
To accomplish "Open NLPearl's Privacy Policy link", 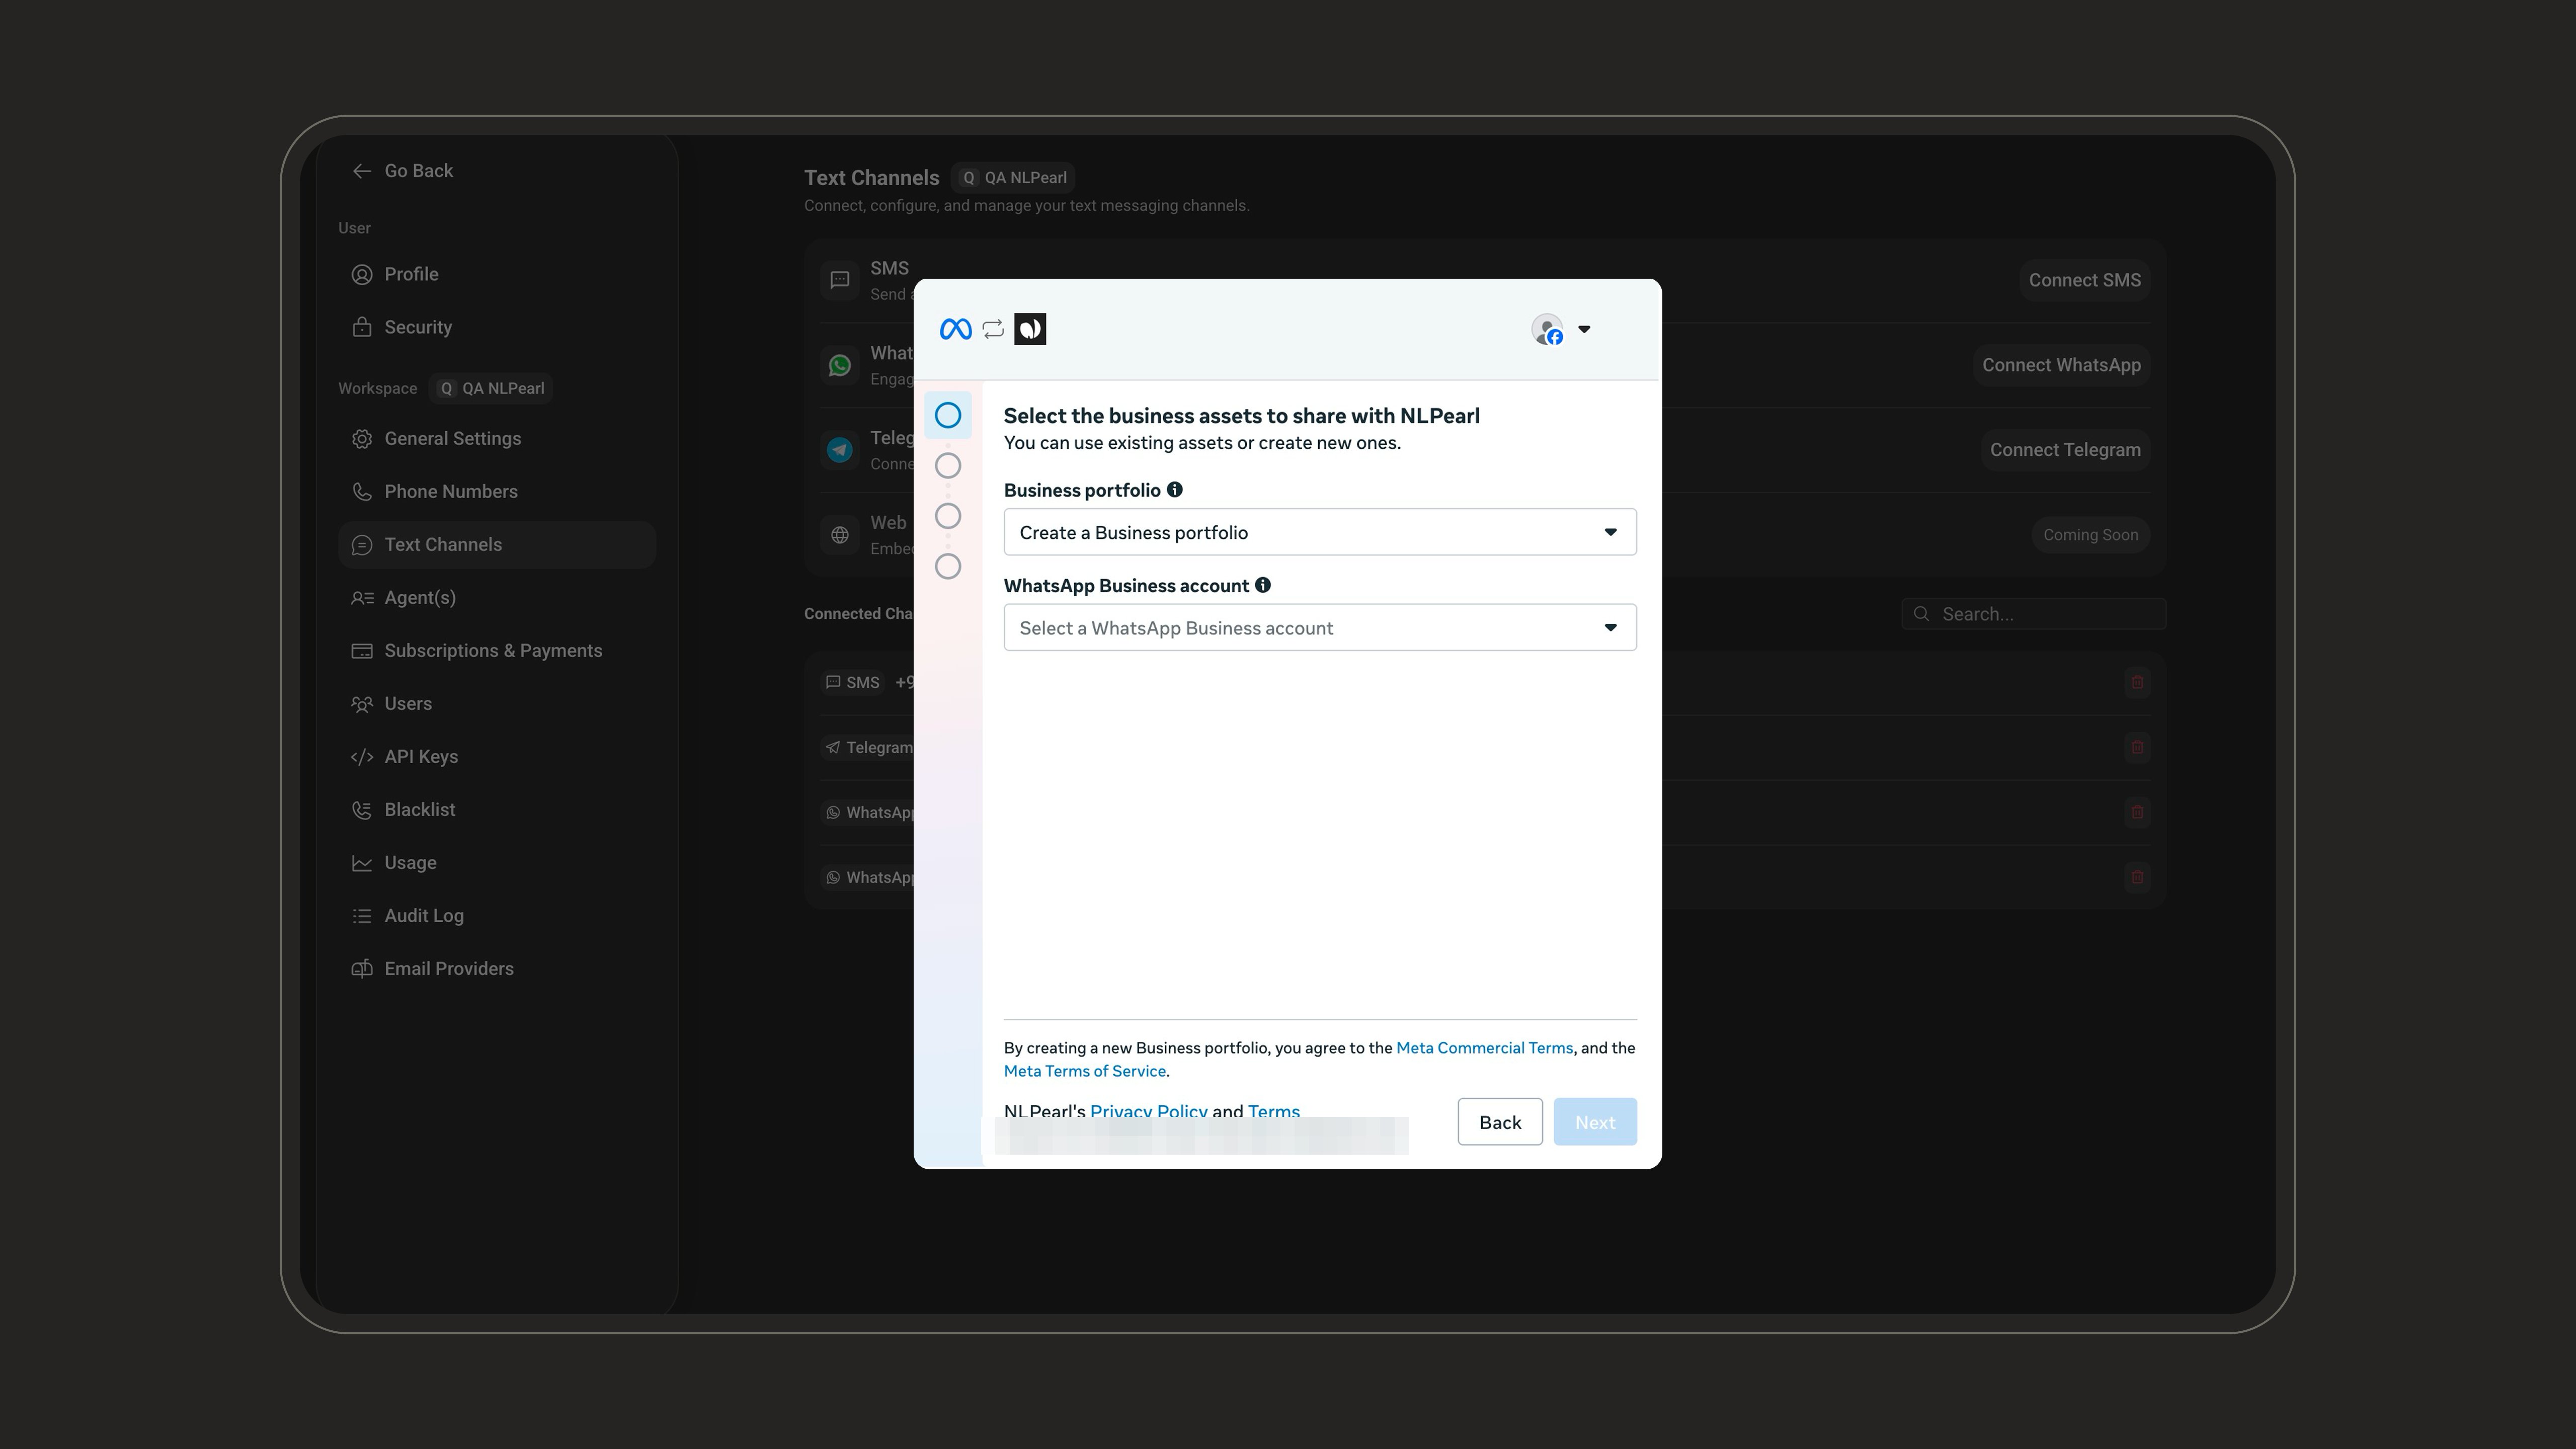I will tap(1148, 1111).
